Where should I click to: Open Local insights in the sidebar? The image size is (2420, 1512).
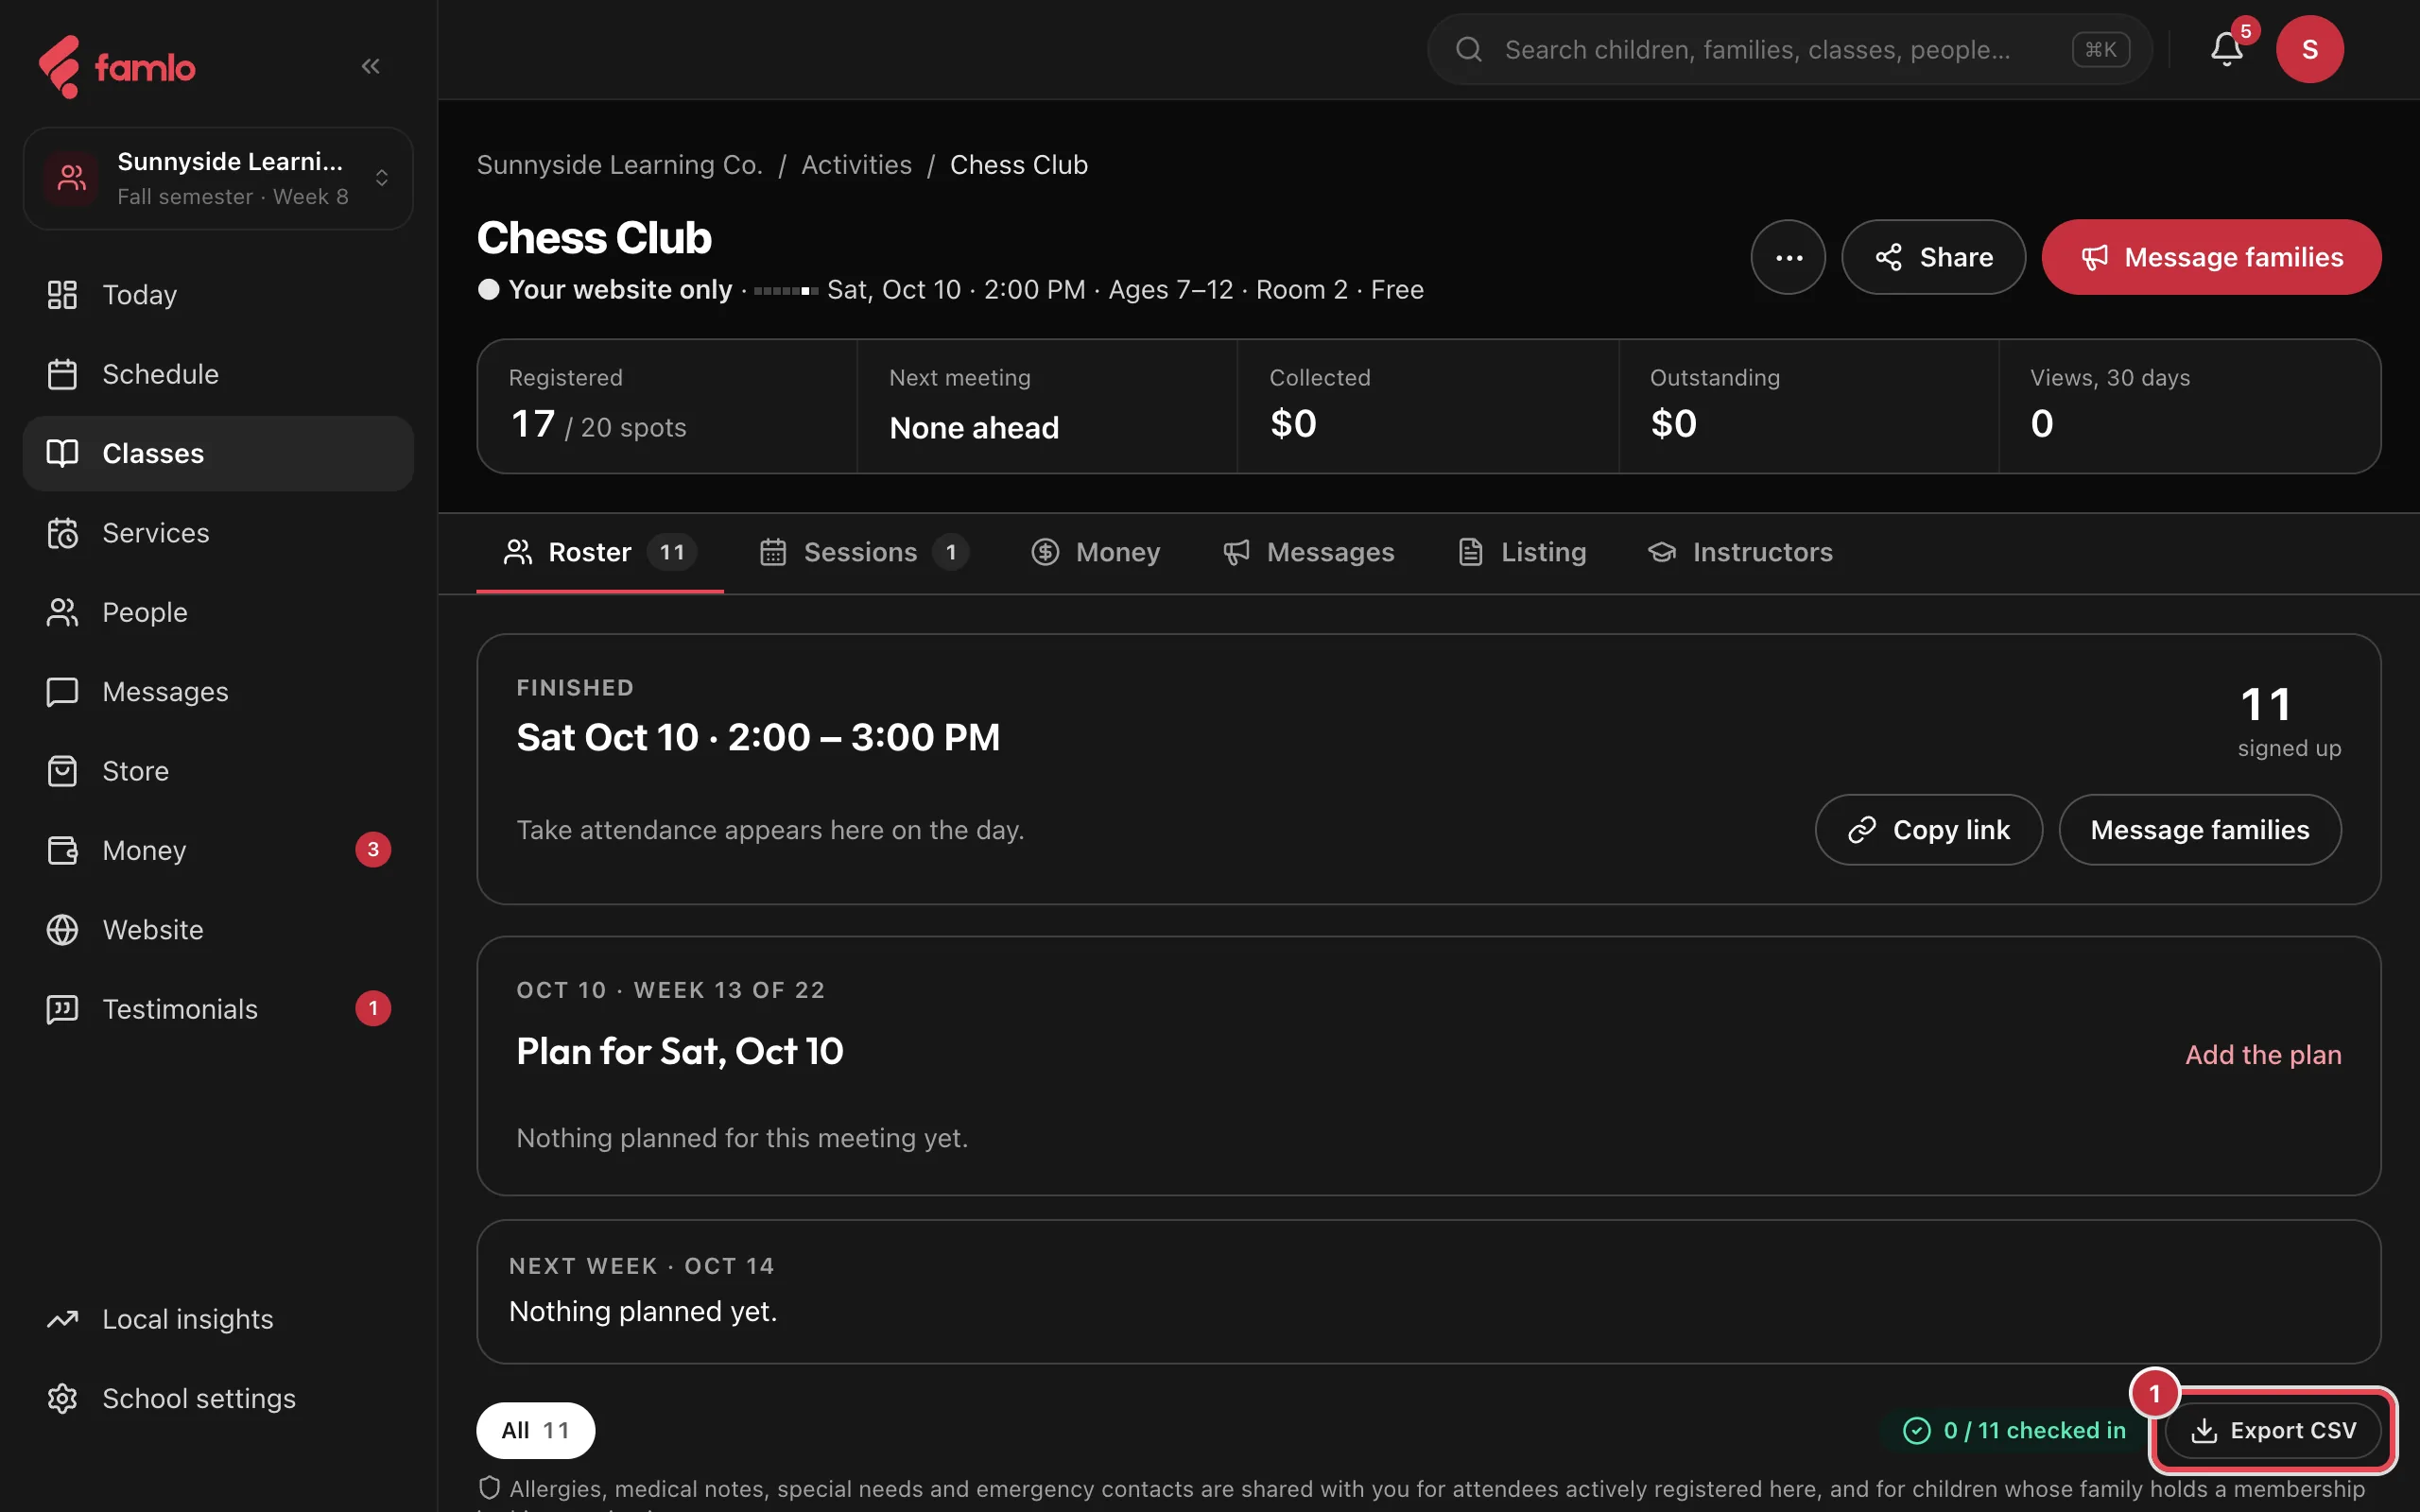218,1319
